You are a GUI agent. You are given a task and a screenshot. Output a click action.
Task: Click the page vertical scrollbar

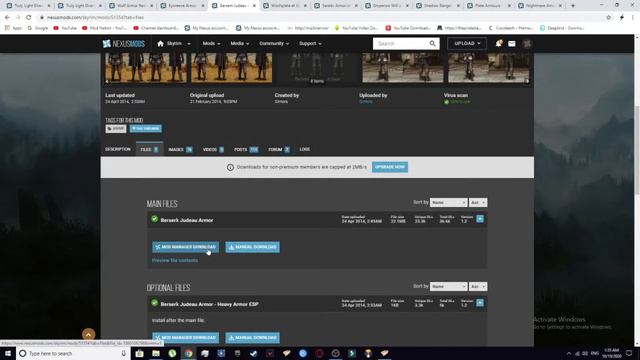[x=637, y=151]
